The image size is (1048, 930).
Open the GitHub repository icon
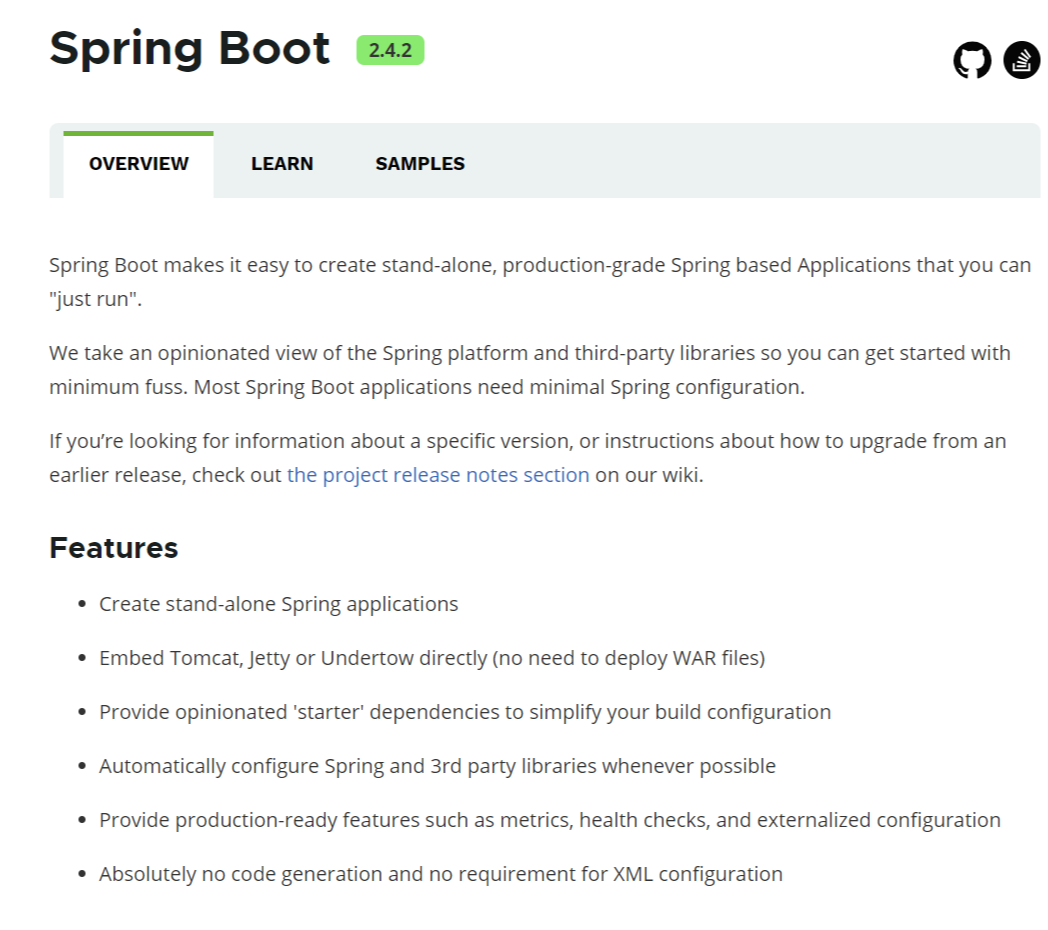click(x=972, y=60)
